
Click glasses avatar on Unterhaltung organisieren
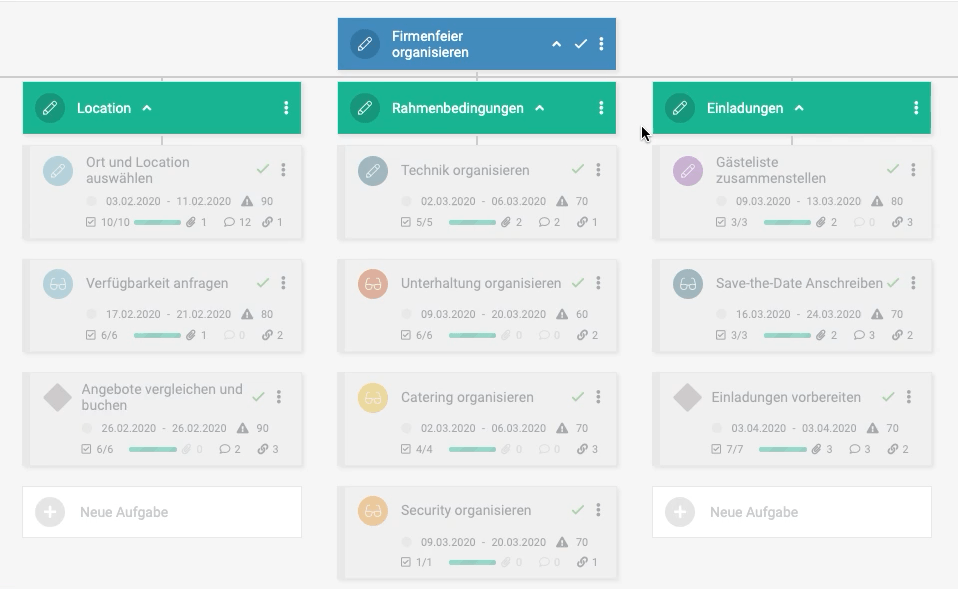coord(373,284)
